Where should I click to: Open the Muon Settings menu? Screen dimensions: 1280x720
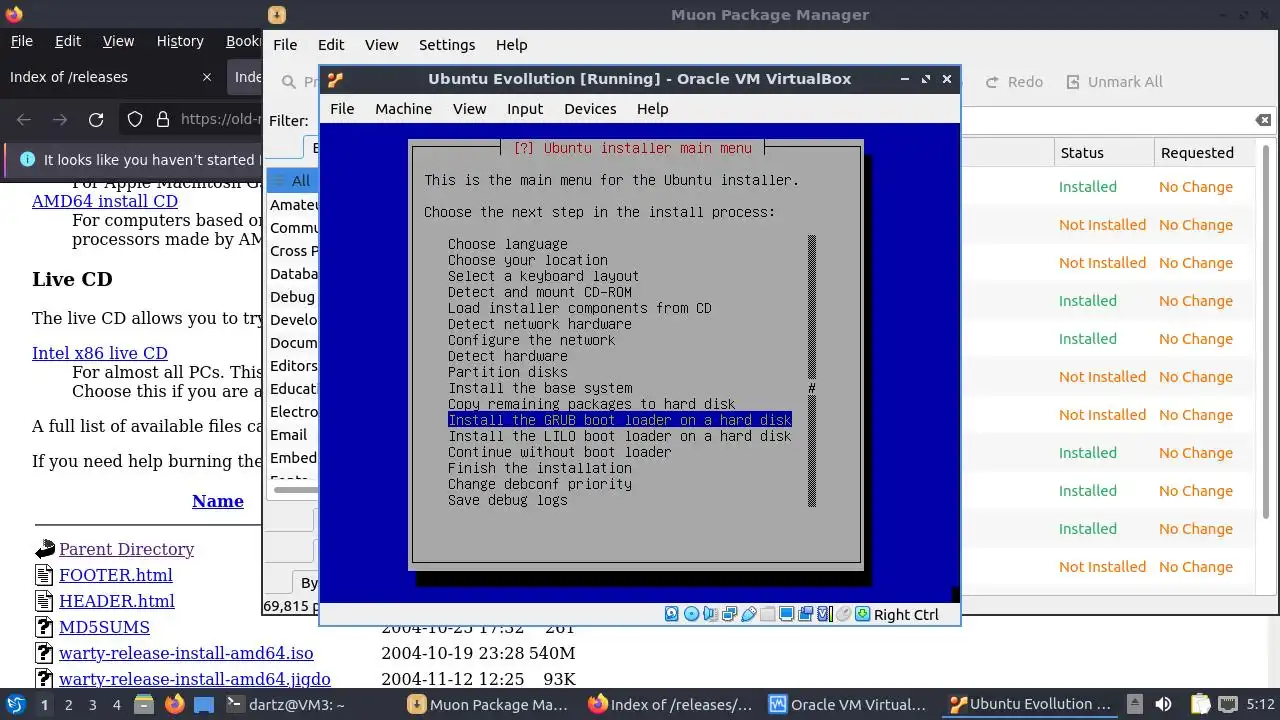[446, 44]
